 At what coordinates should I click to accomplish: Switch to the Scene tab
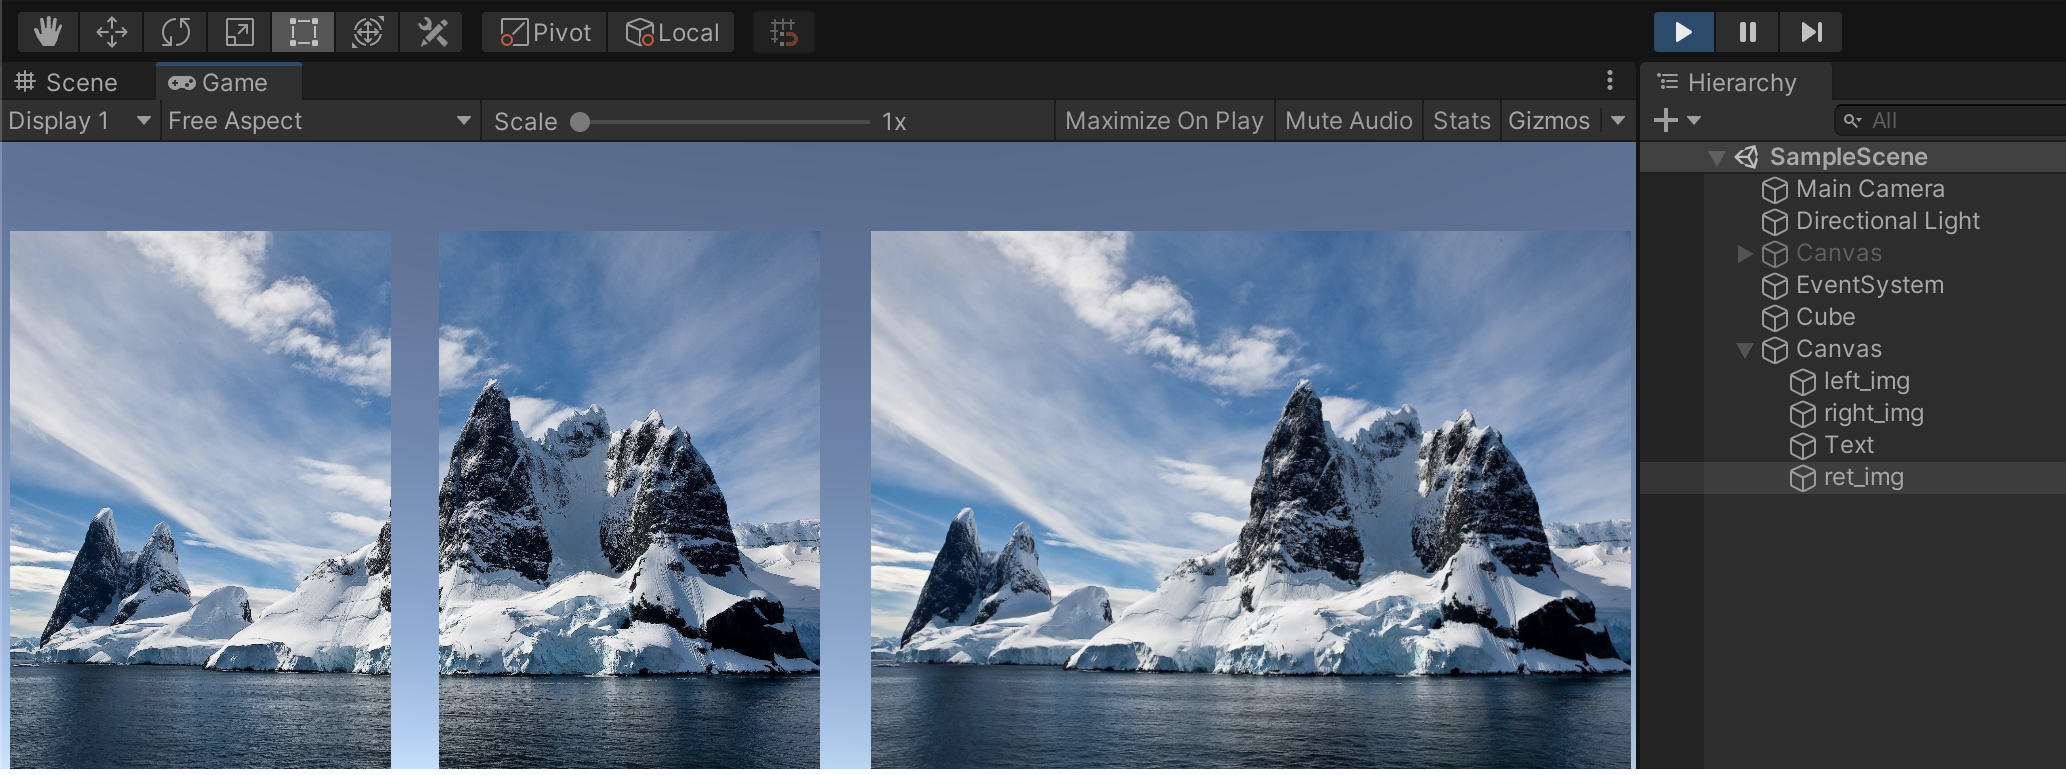click(68, 82)
